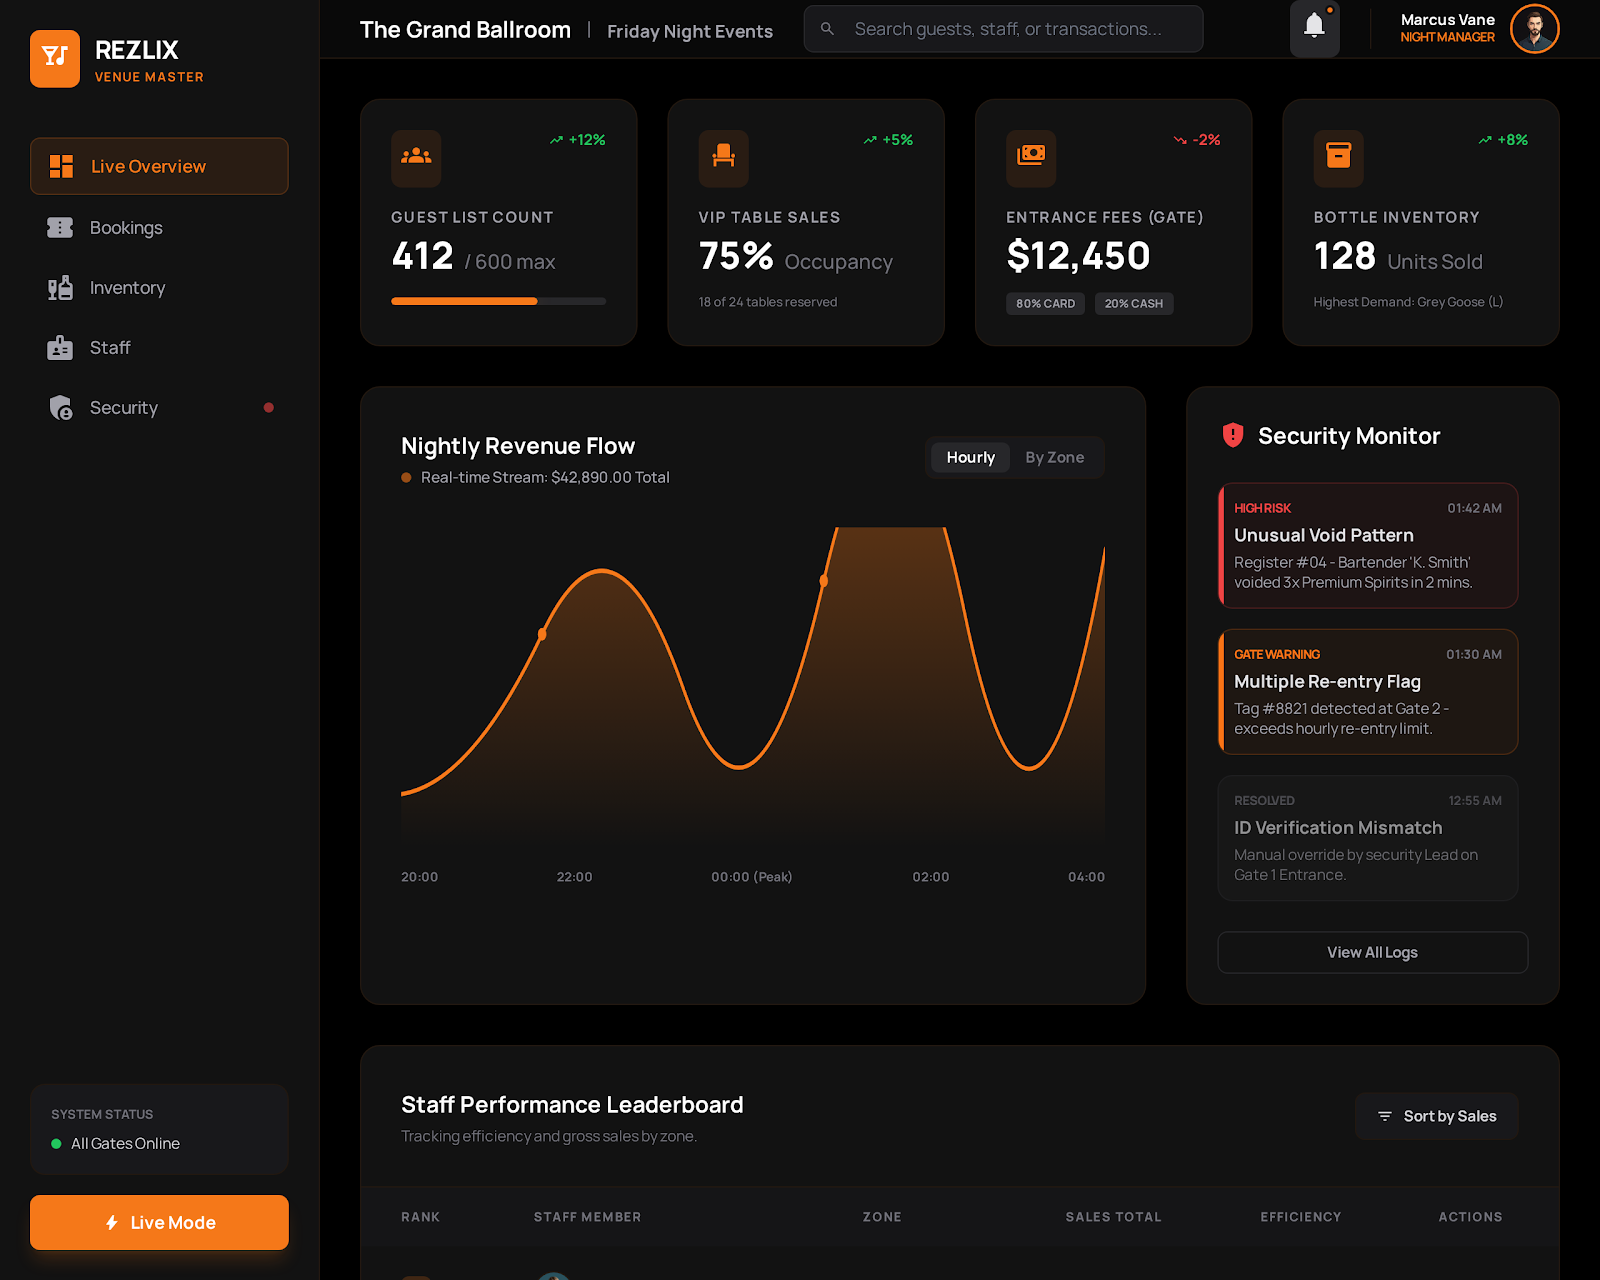Enable Live Mode
This screenshot has width=1600, height=1280.
[159, 1222]
